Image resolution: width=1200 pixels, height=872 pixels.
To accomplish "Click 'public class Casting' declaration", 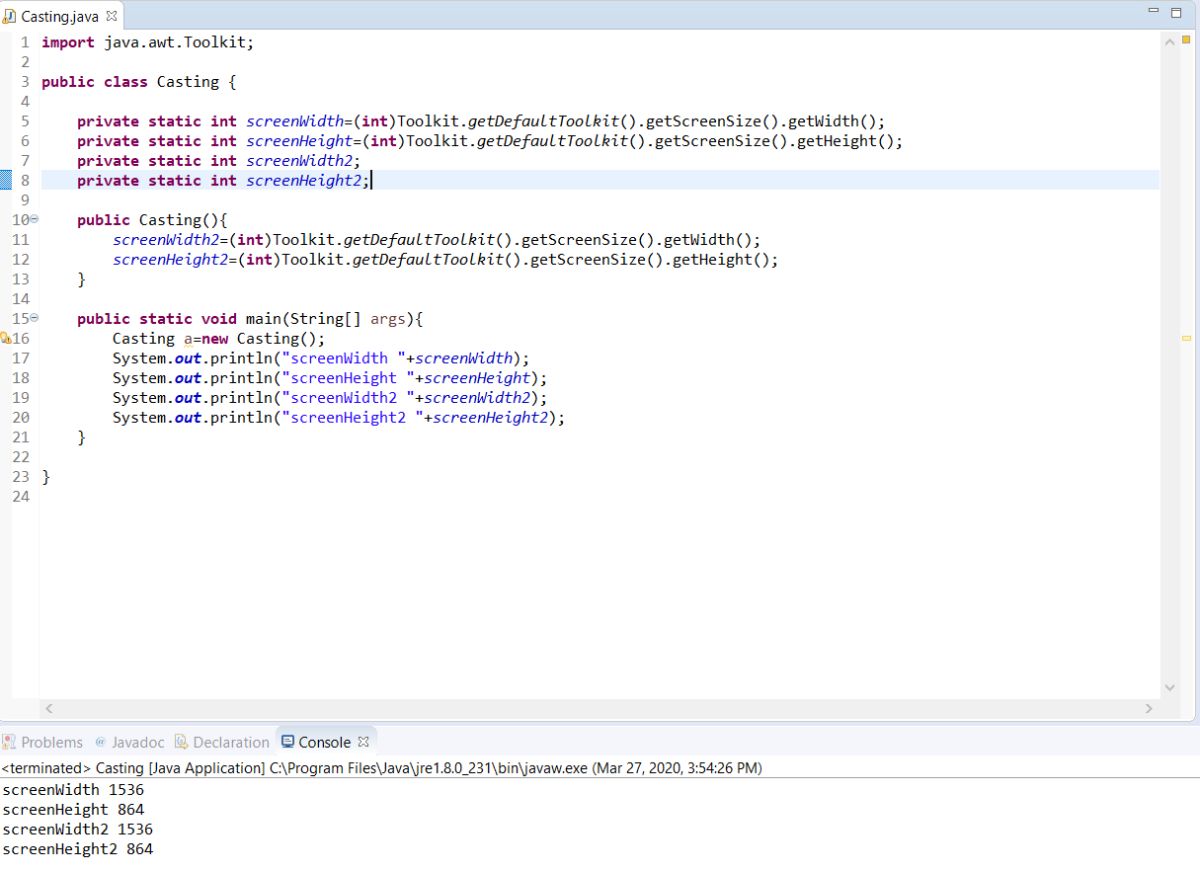I will (138, 82).
